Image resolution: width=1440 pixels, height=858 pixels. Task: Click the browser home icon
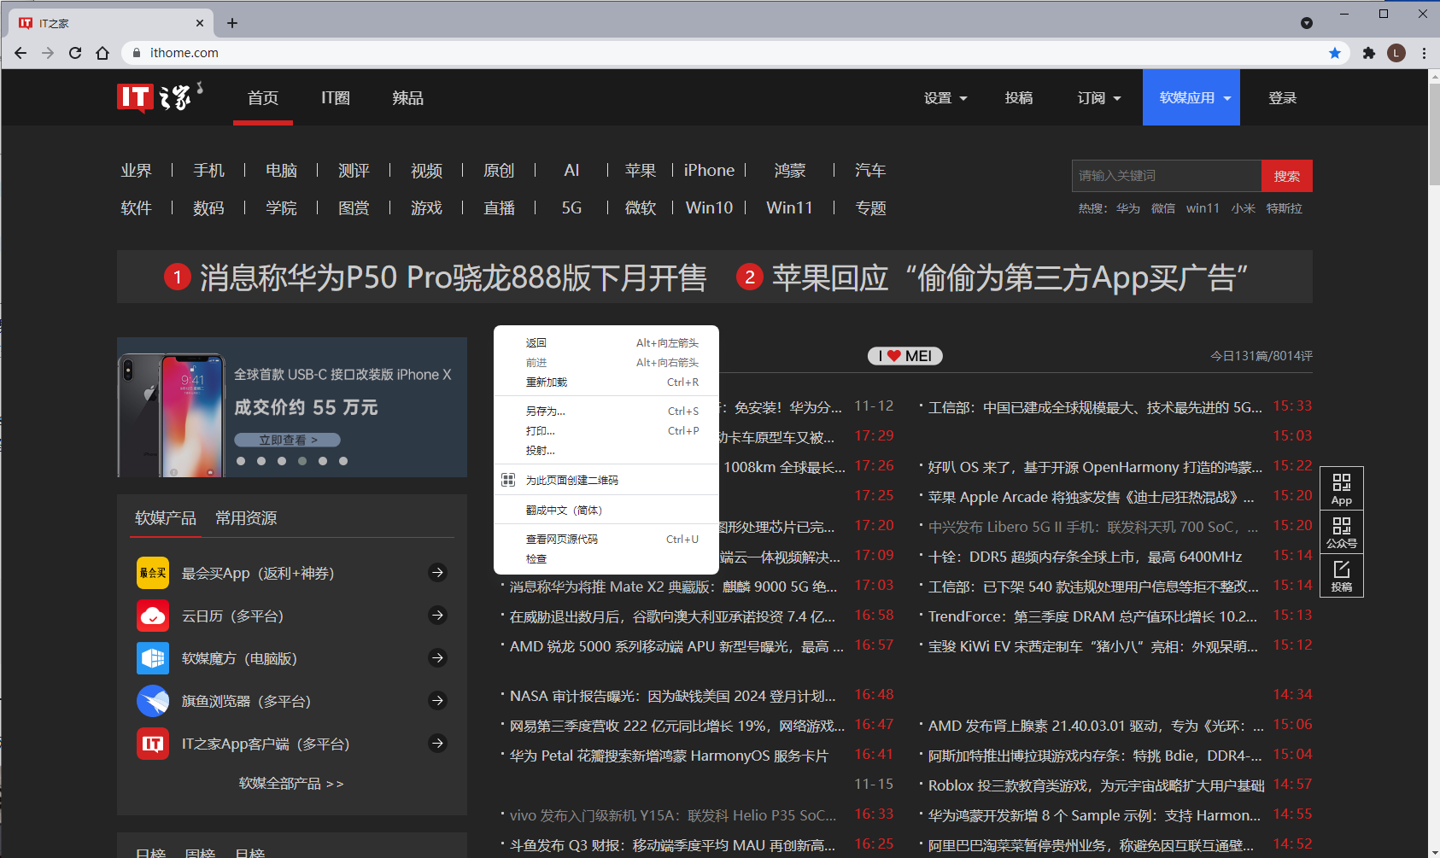(x=102, y=53)
